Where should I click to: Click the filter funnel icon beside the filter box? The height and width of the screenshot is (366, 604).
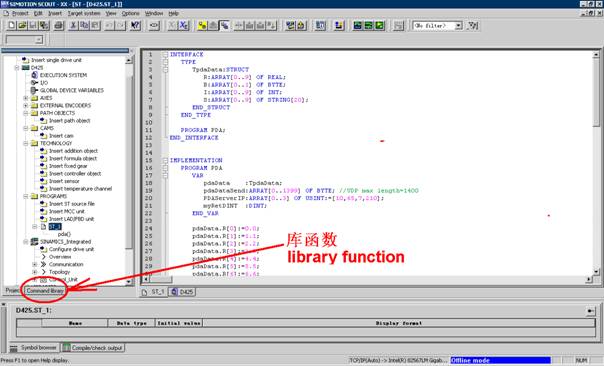coord(473,25)
